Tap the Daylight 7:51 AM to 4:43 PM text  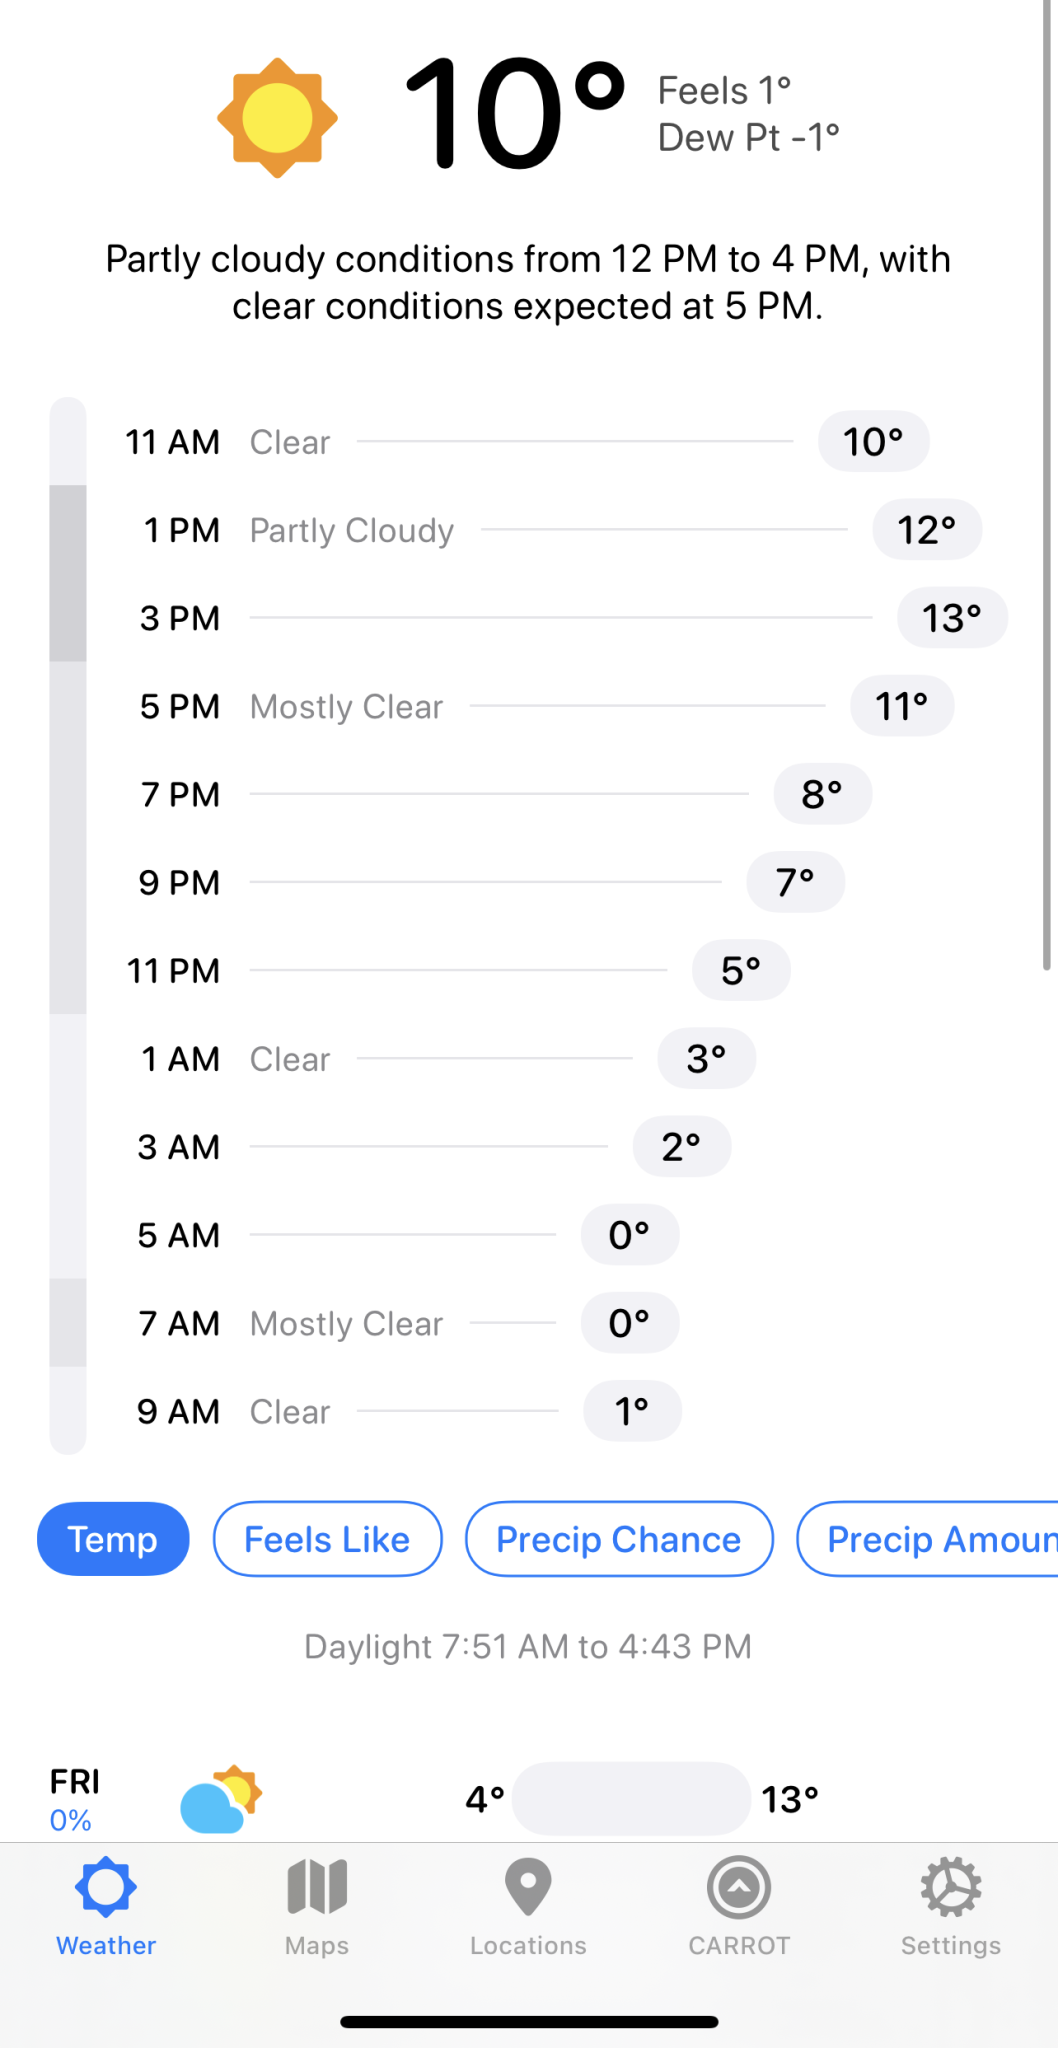point(528,1647)
